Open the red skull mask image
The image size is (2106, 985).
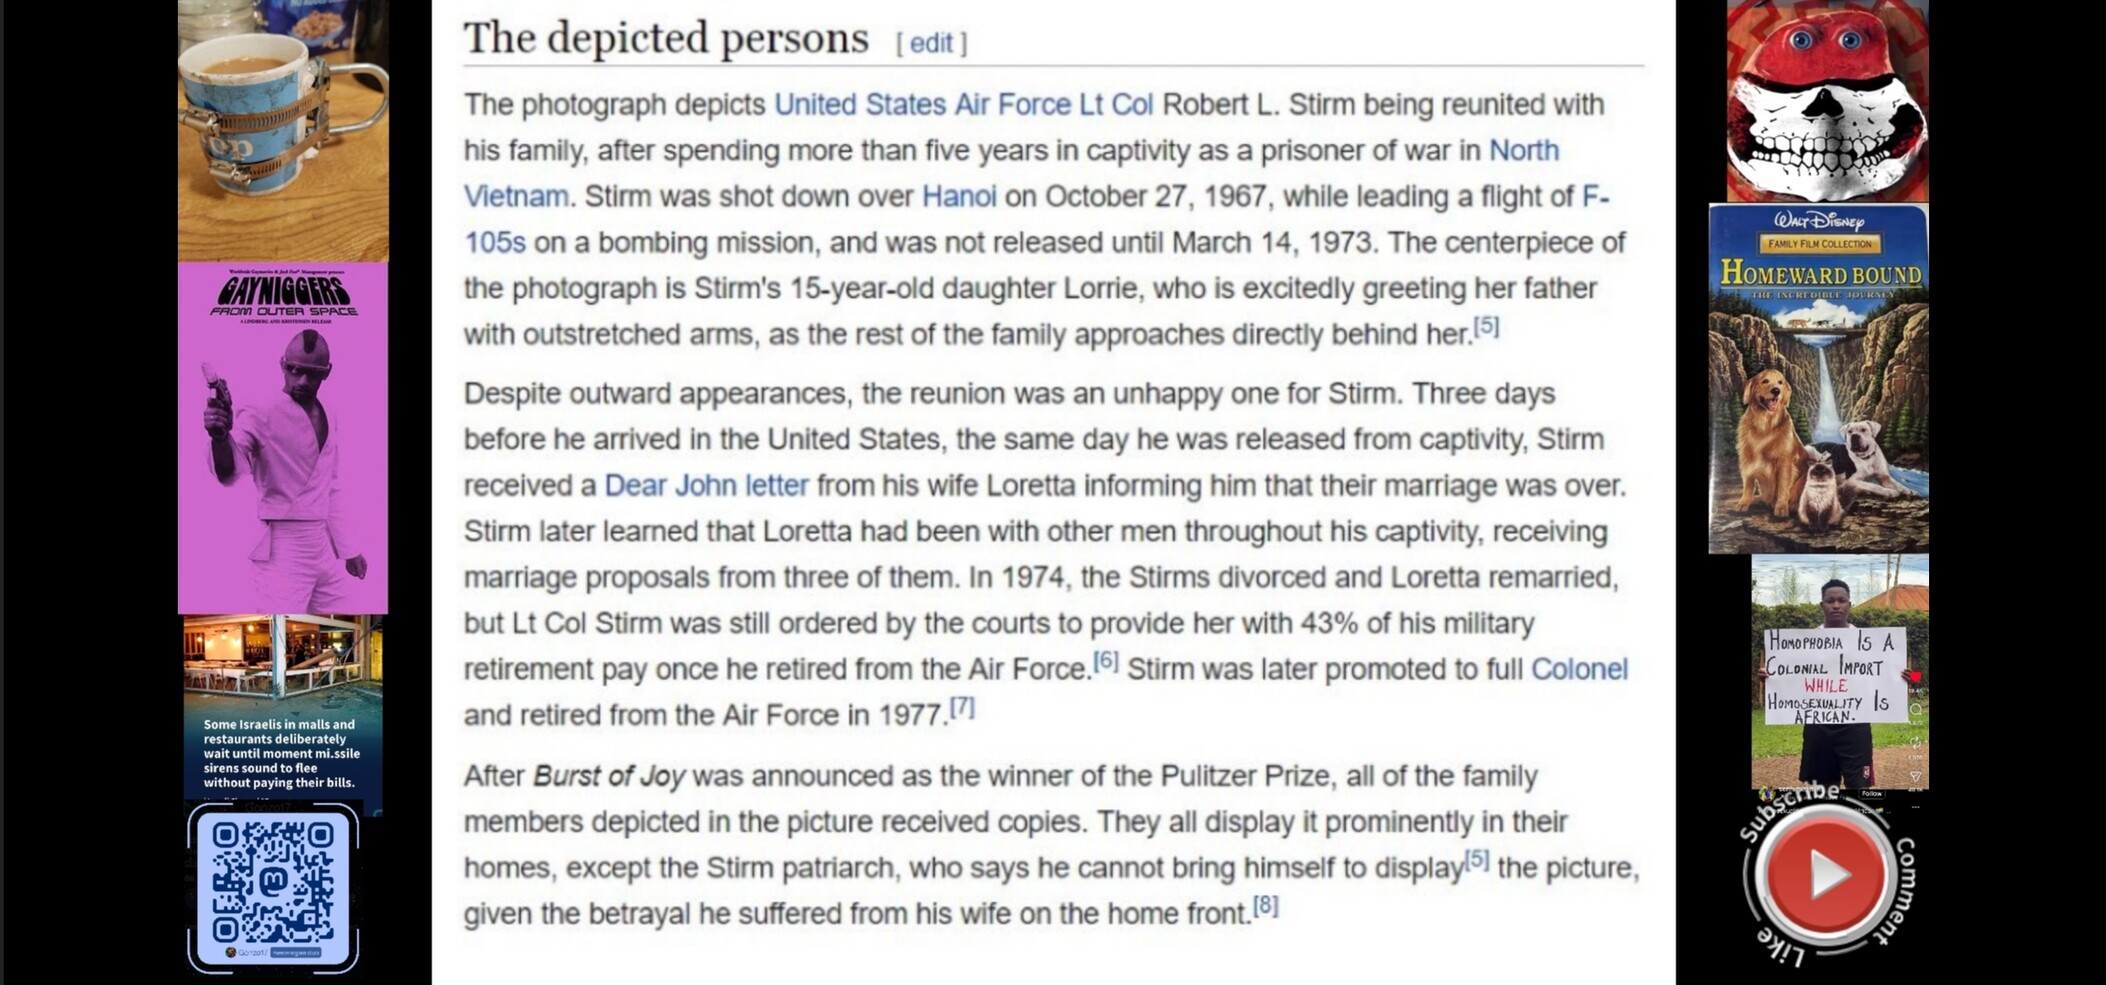tap(1826, 100)
